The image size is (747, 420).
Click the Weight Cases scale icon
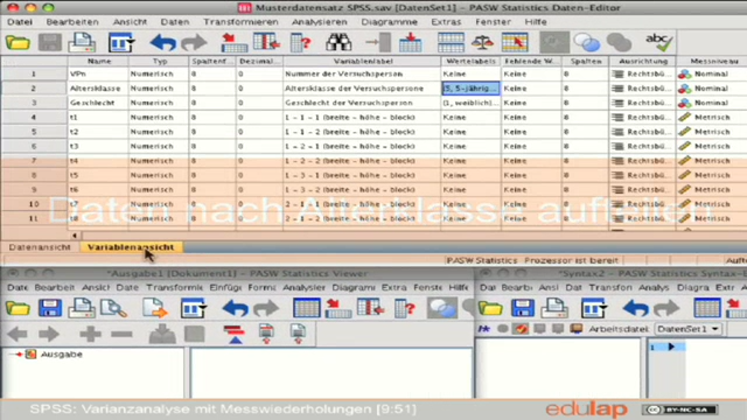[482, 43]
